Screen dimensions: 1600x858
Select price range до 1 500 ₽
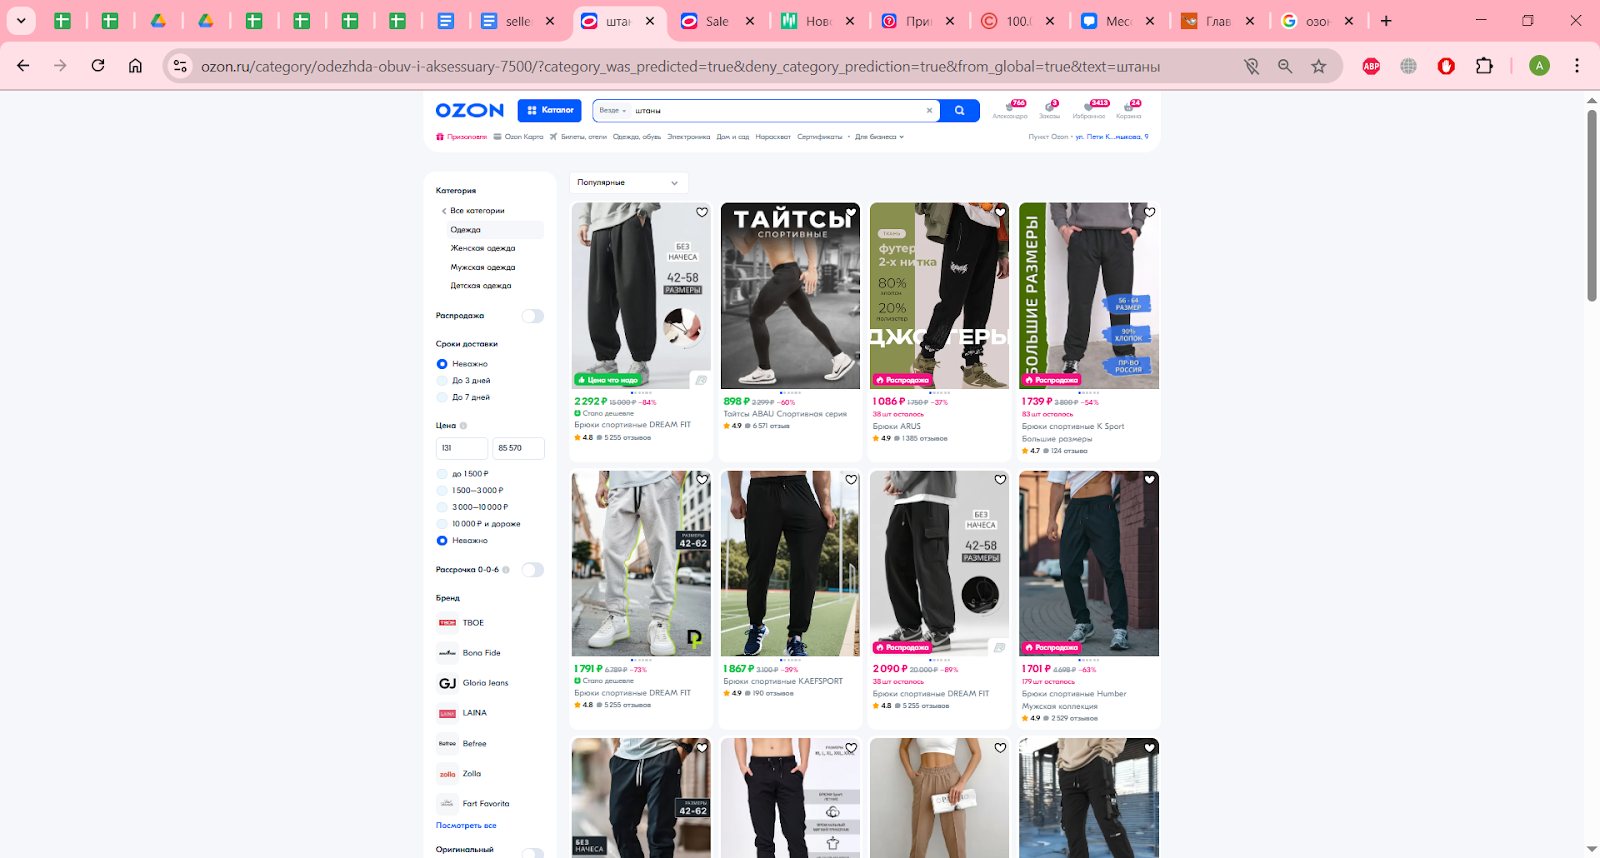point(442,474)
